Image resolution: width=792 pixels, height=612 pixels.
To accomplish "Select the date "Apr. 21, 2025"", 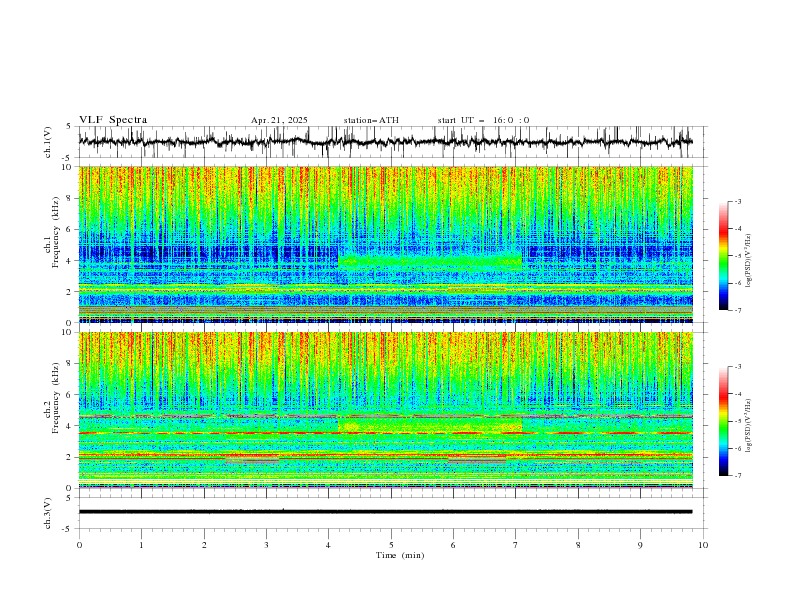I will (x=279, y=120).
